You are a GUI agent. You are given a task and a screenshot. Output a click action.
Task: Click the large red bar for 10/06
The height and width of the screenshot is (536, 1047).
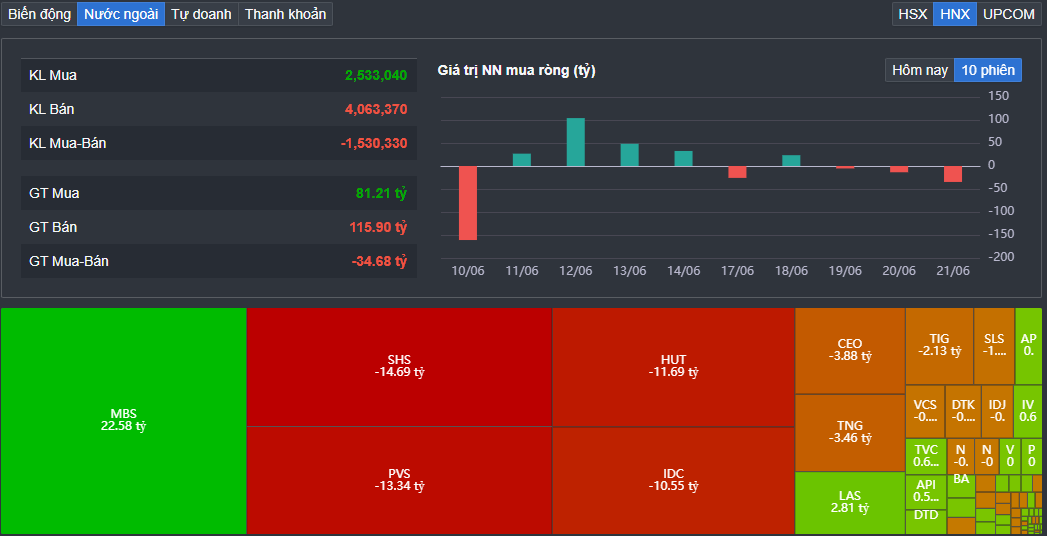tap(468, 203)
